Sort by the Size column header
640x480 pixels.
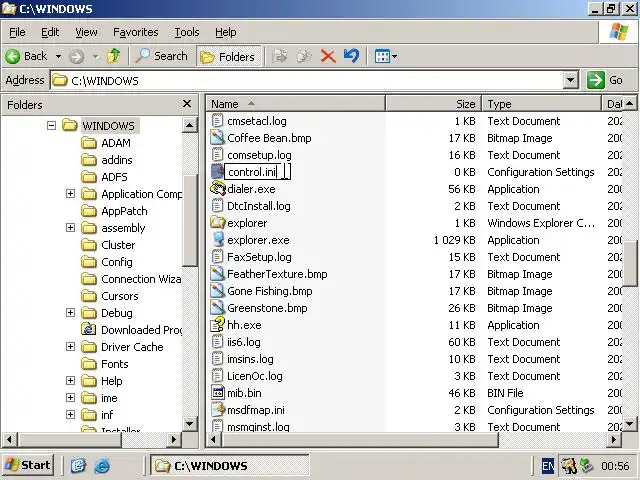[x=433, y=104]
